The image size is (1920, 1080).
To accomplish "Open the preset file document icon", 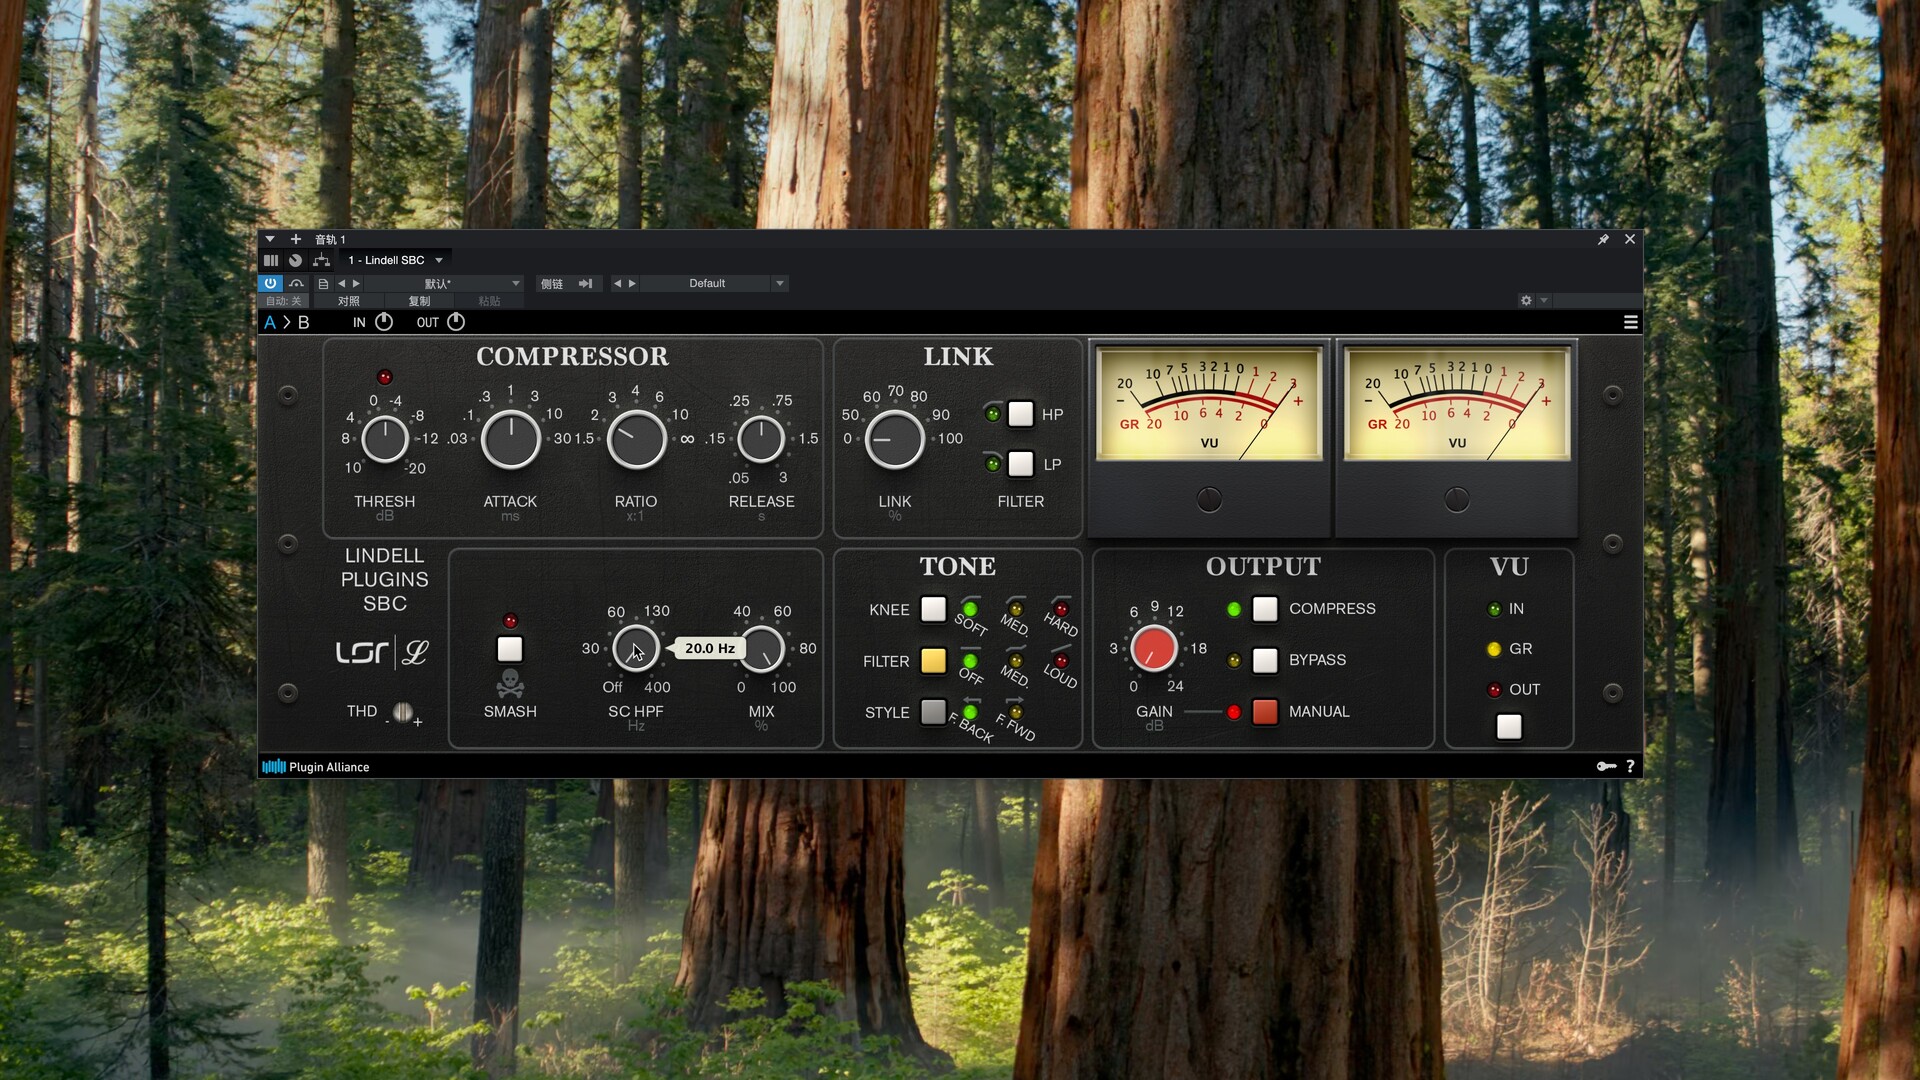I will point(323,284).
